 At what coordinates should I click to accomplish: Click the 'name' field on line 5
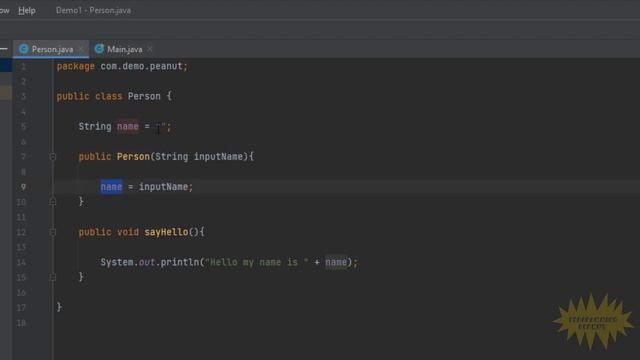pyautogui.click(x=128, y=127)
